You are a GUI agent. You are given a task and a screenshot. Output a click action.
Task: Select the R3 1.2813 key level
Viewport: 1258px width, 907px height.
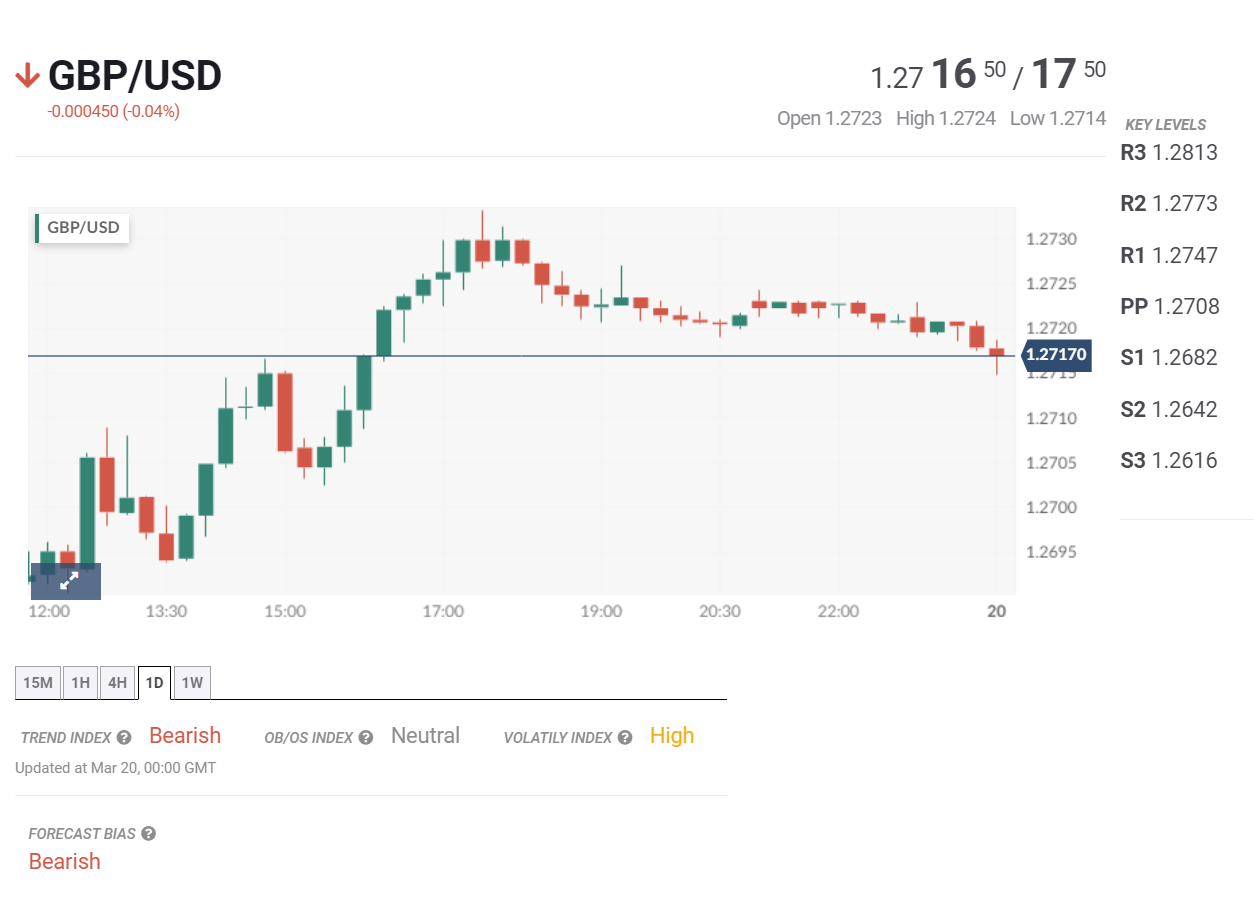point(1169,153)
